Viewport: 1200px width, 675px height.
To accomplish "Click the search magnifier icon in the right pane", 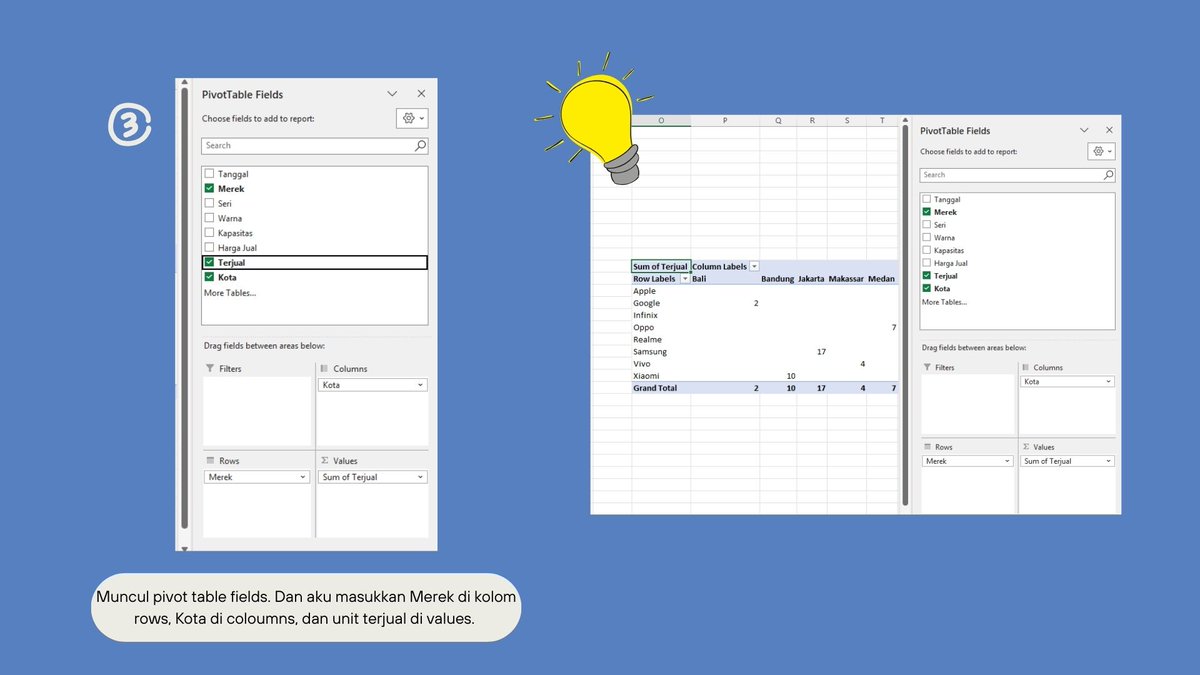I will click(1108, 174).
